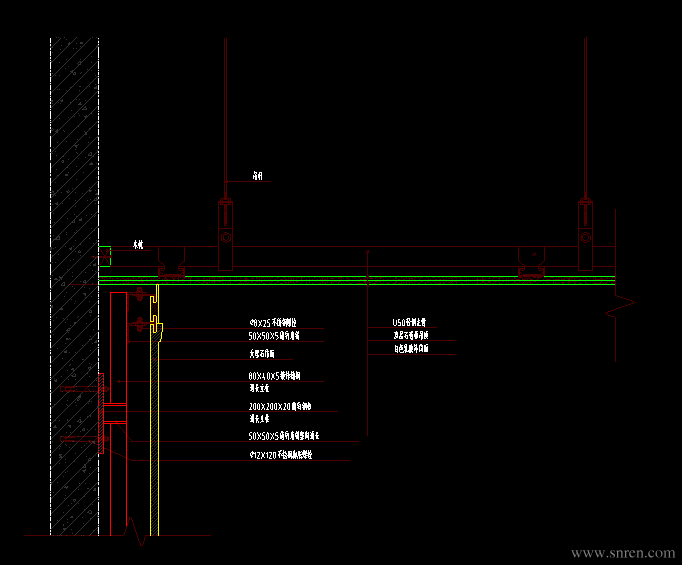
Task: Select the 80X40X5 annotation label
Action: point(274,376)
